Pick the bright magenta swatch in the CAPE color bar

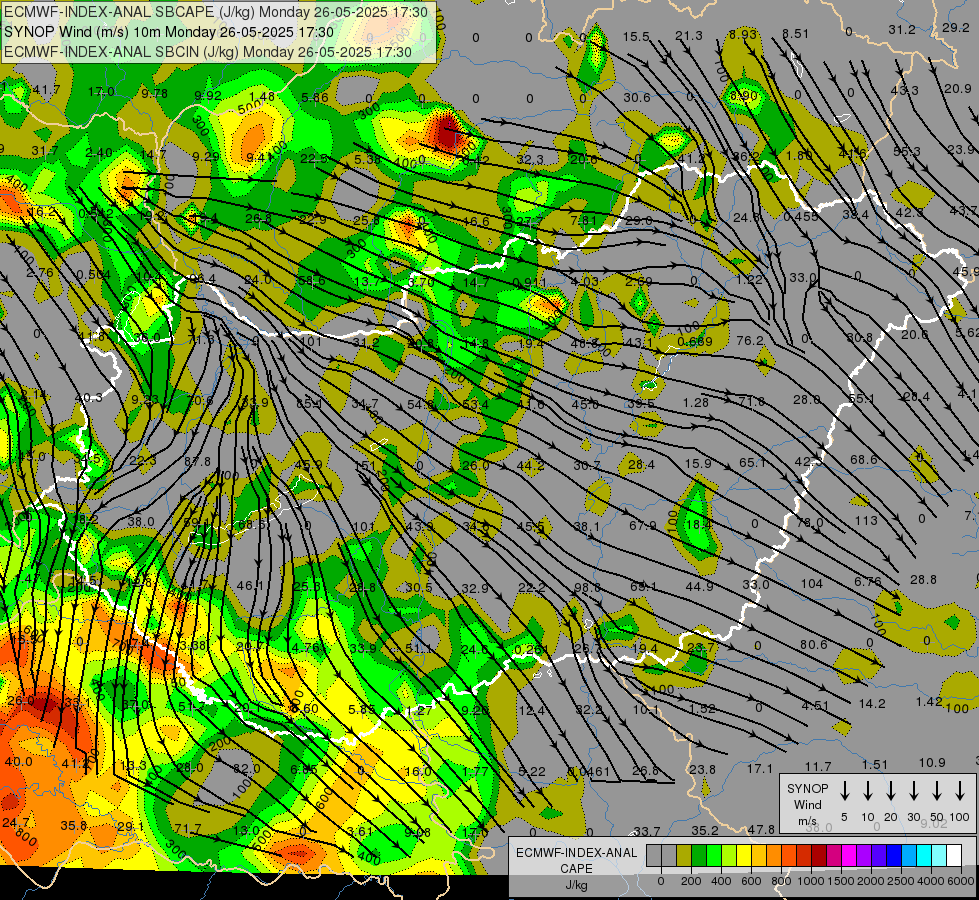point(849,855)
